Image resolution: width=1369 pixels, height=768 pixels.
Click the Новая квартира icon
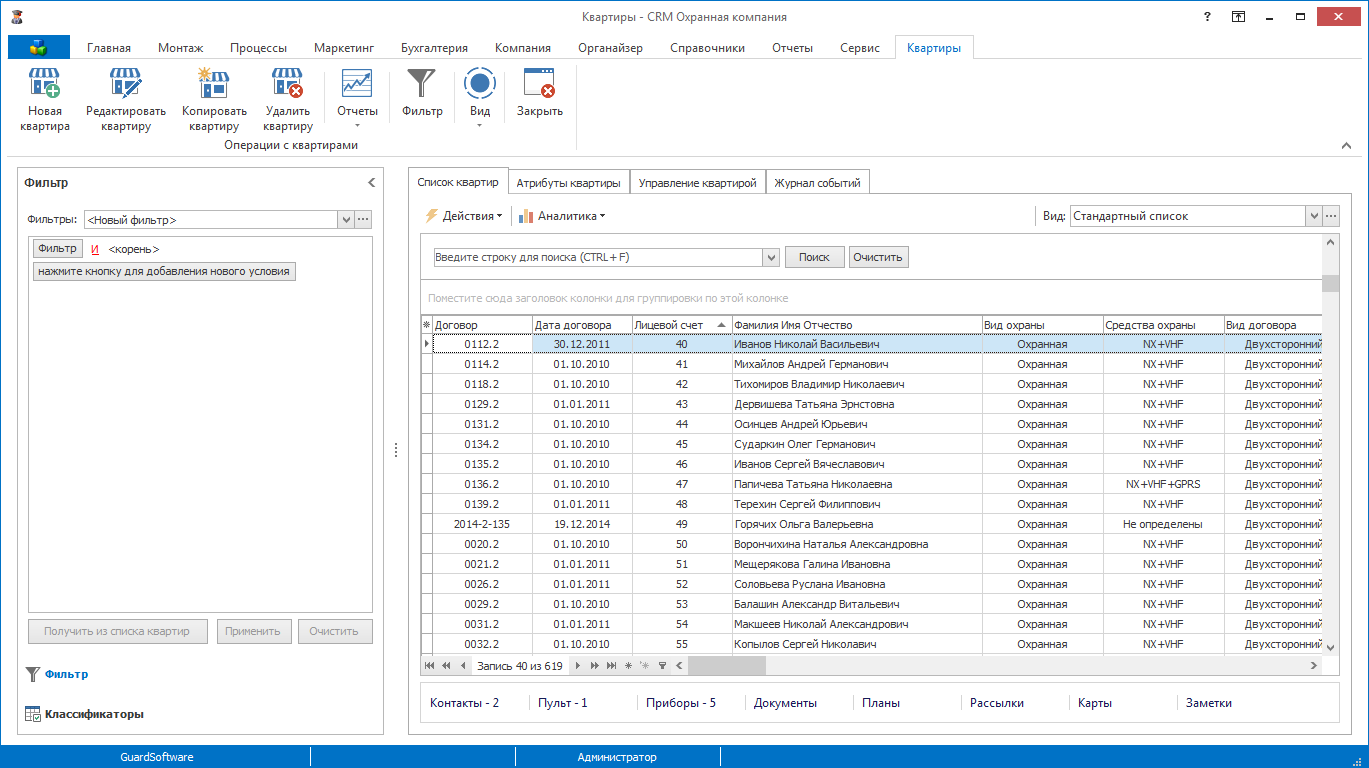click(44, 83)
